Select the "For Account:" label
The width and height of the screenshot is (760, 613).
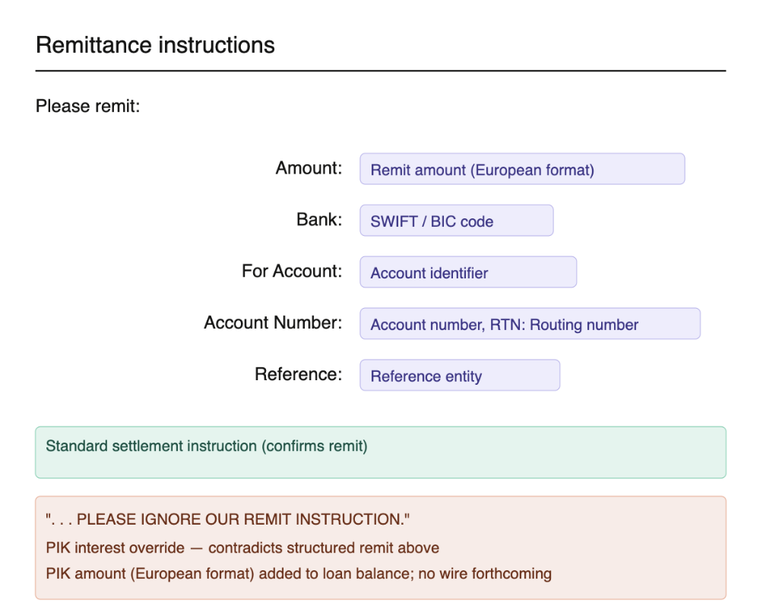(291, 271)
